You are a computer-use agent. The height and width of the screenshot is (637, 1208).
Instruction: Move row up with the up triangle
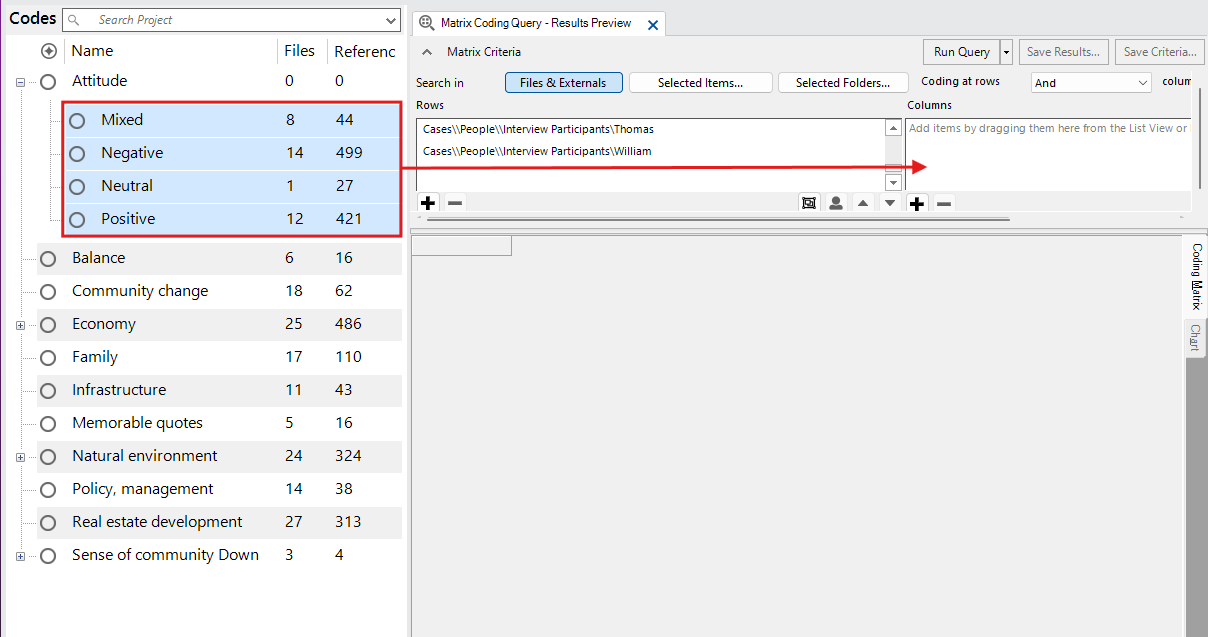863,203
